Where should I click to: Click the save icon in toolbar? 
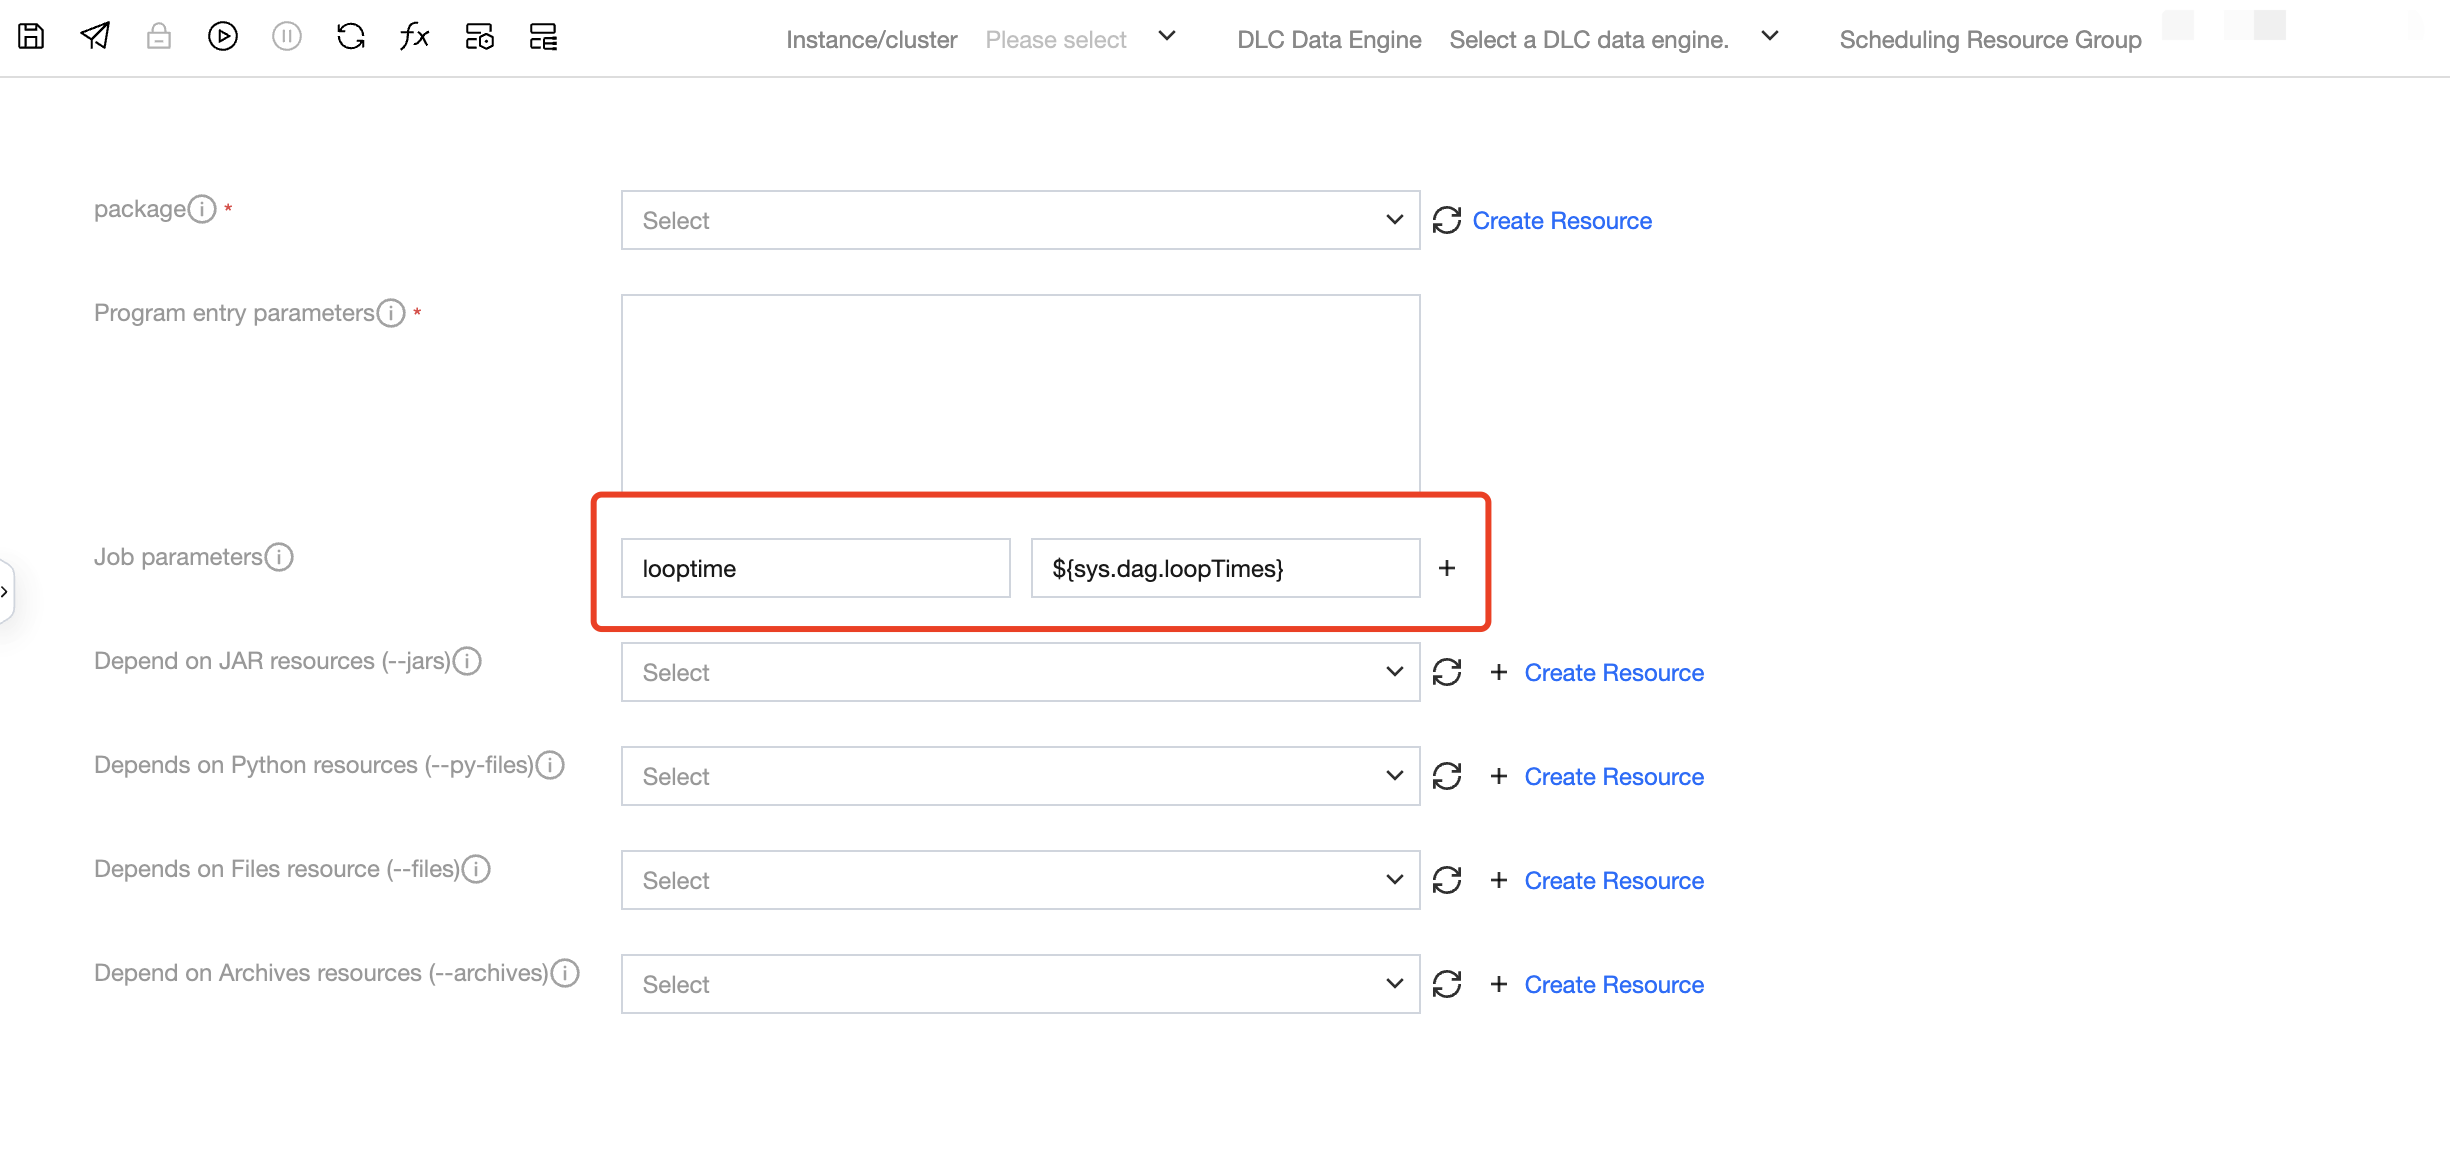click(x=31, y=37)
